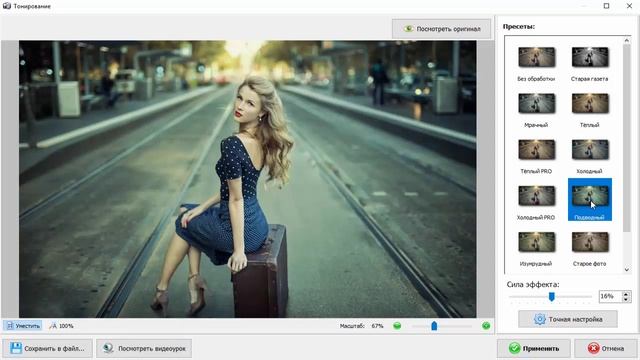Increase effect strength with up arrow
The width and height of the screenshot is (640, 360).
tap(626, 293)
